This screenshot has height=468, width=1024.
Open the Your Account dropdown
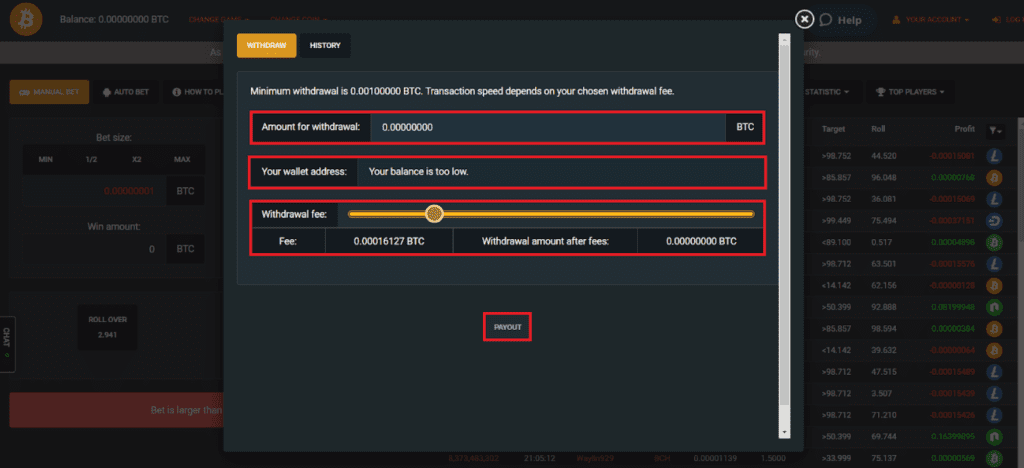click(933, 20)
